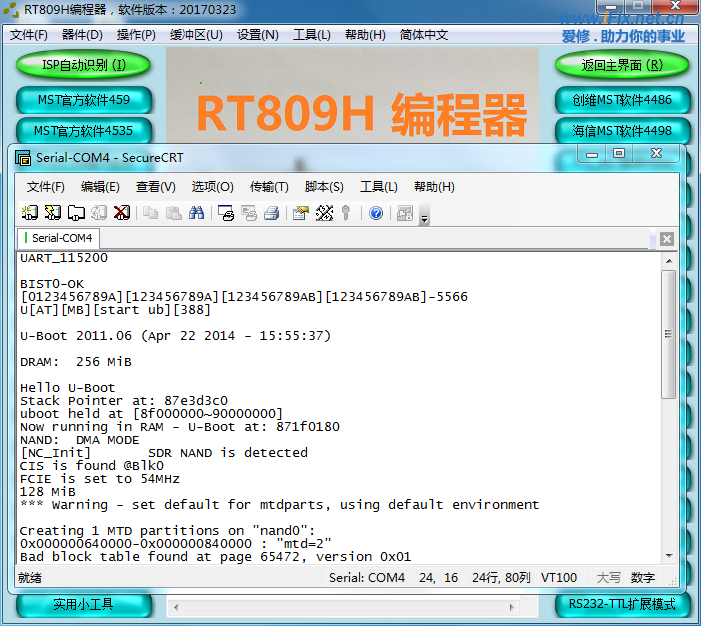Open RT809H 设置(N) menu
The image size is (701, 626).
[258, 34]
